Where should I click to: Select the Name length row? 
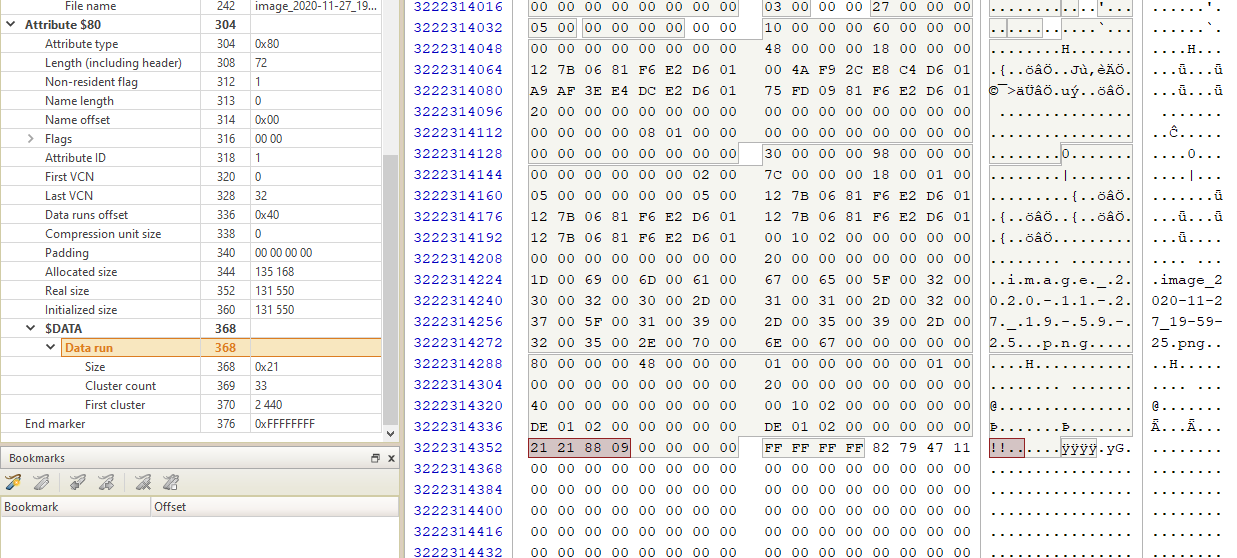pos(191,101)
